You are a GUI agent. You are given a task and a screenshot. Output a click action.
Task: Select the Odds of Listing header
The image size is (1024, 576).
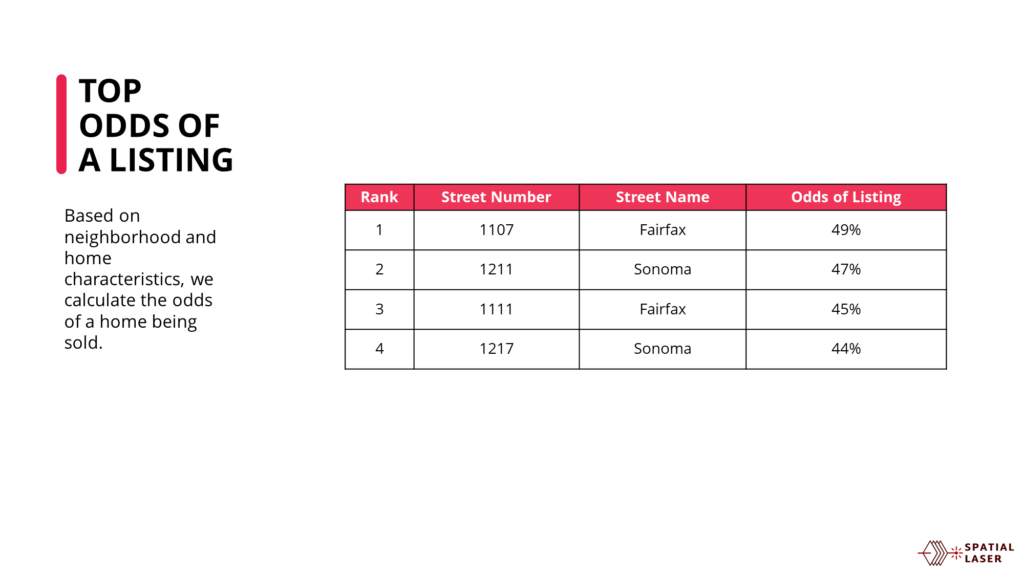pyautogui.click(x=846, y=197)
